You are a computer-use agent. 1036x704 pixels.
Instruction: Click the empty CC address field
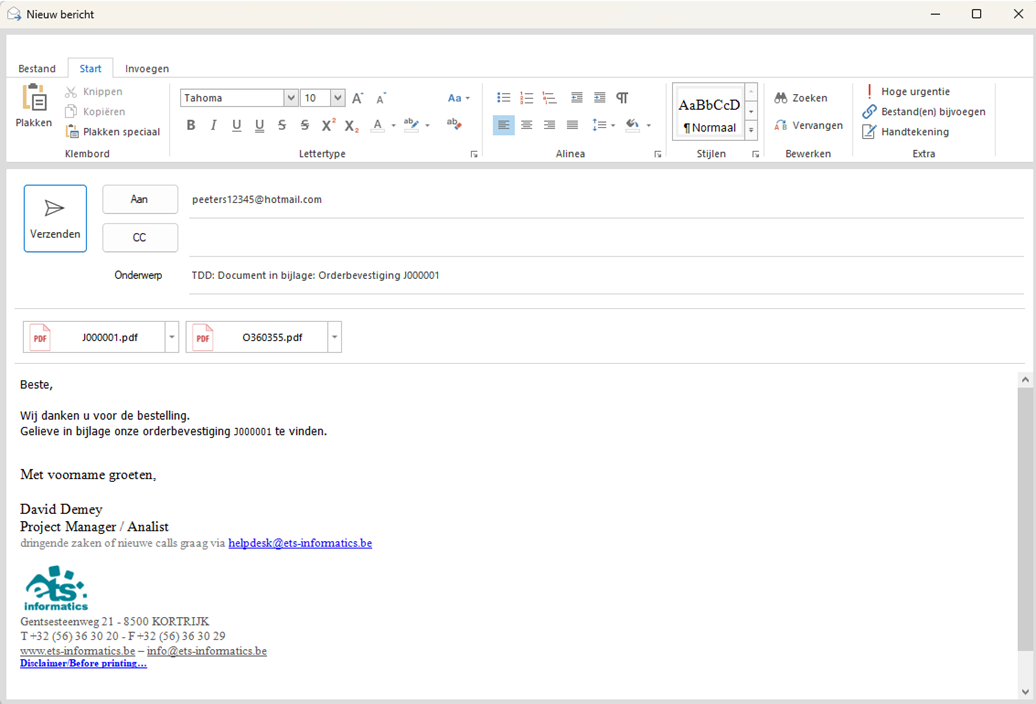606,238
